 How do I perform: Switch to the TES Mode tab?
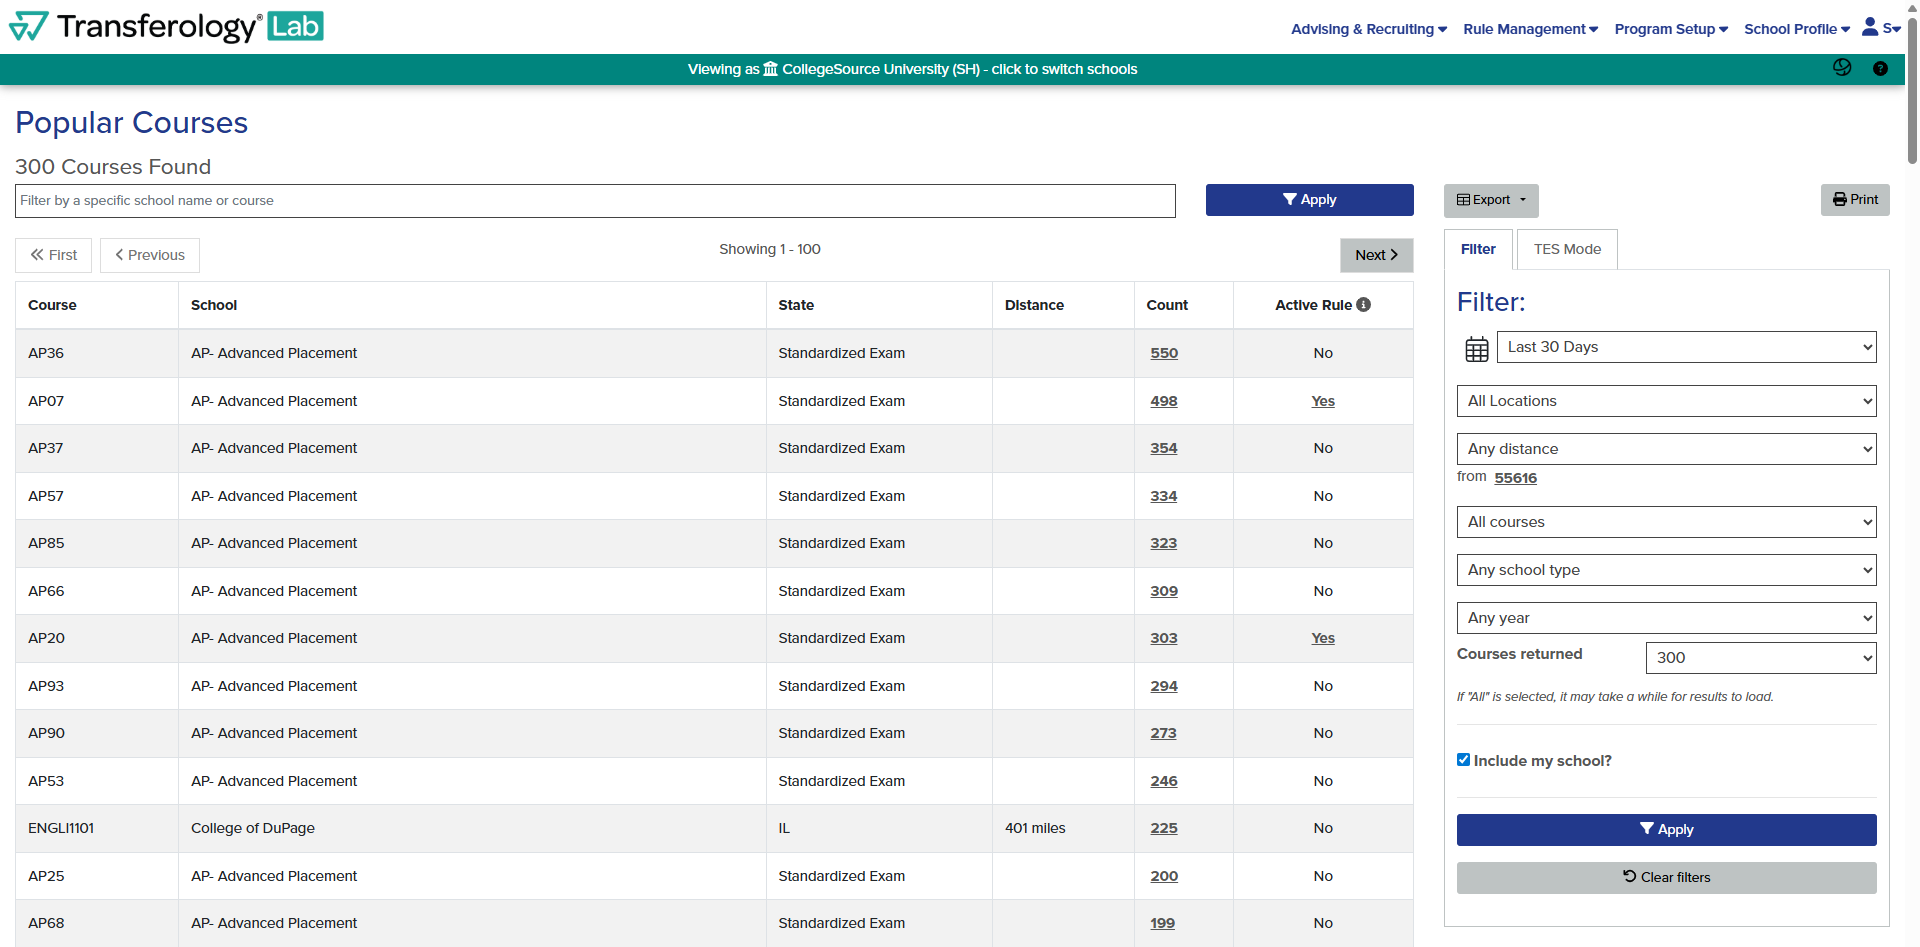coord(1566,249)
